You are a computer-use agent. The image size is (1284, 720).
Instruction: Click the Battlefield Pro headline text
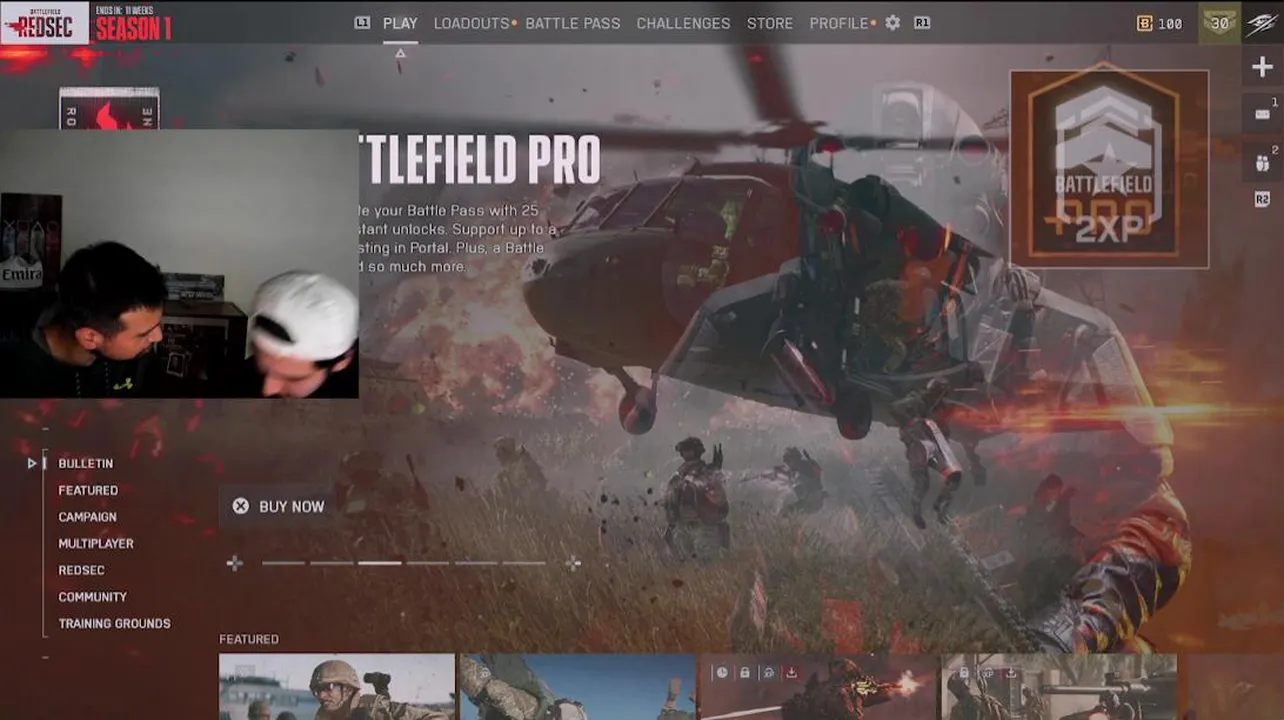point(480,160)
